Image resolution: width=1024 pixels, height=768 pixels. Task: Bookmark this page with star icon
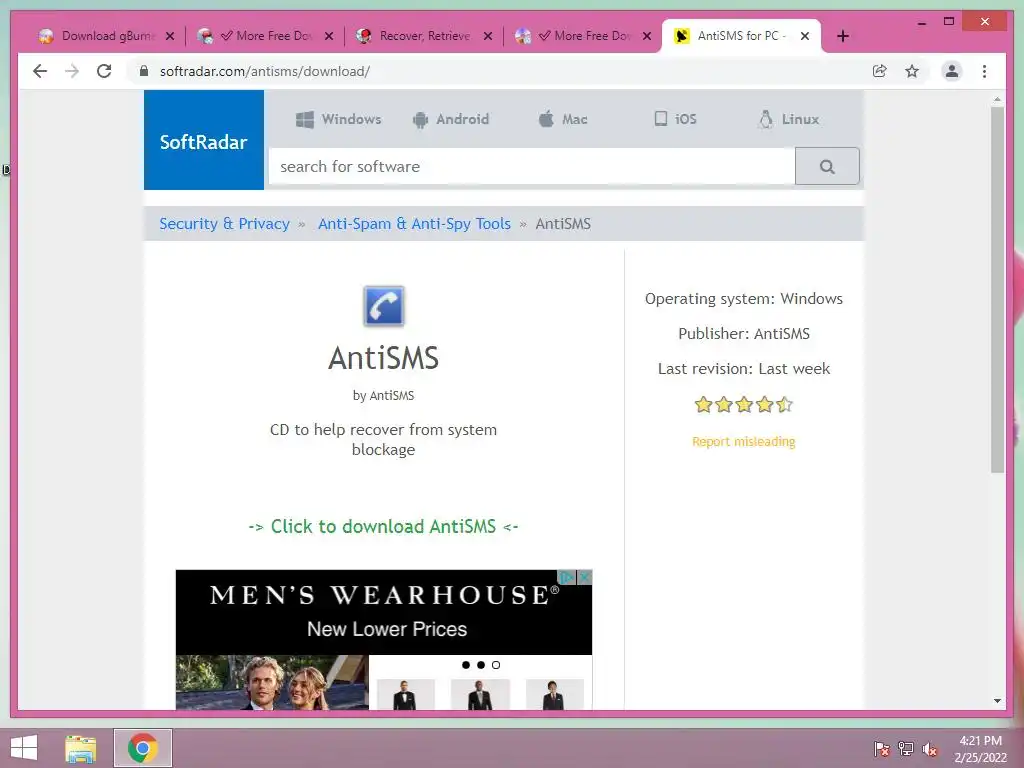point(912,71)
